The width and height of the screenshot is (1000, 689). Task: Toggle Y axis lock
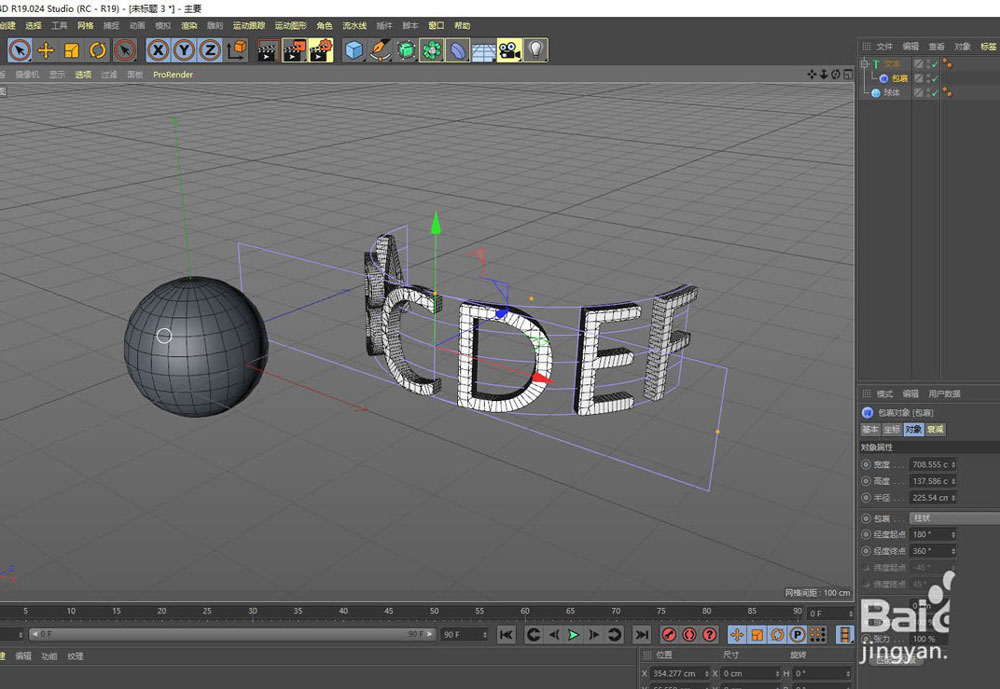pos(184,50)
